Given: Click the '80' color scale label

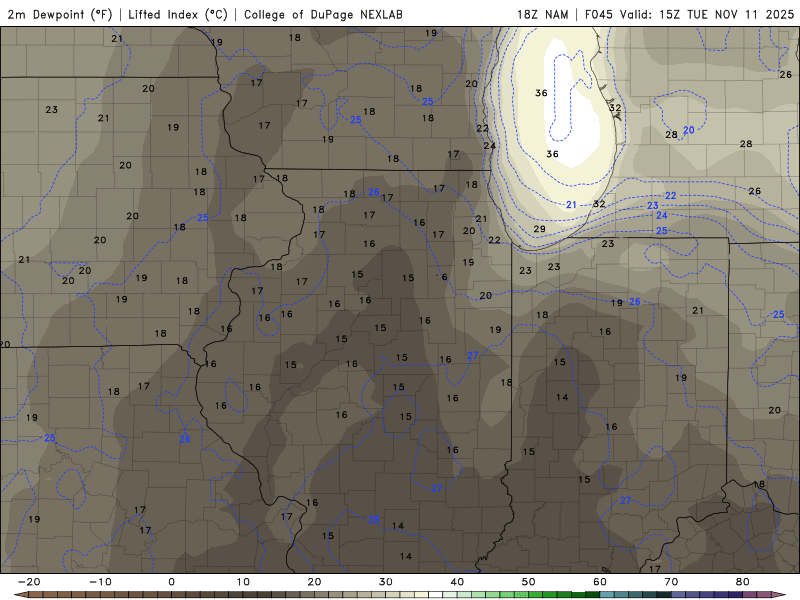Looking at the screenshot, I should (x=743, y=582).
